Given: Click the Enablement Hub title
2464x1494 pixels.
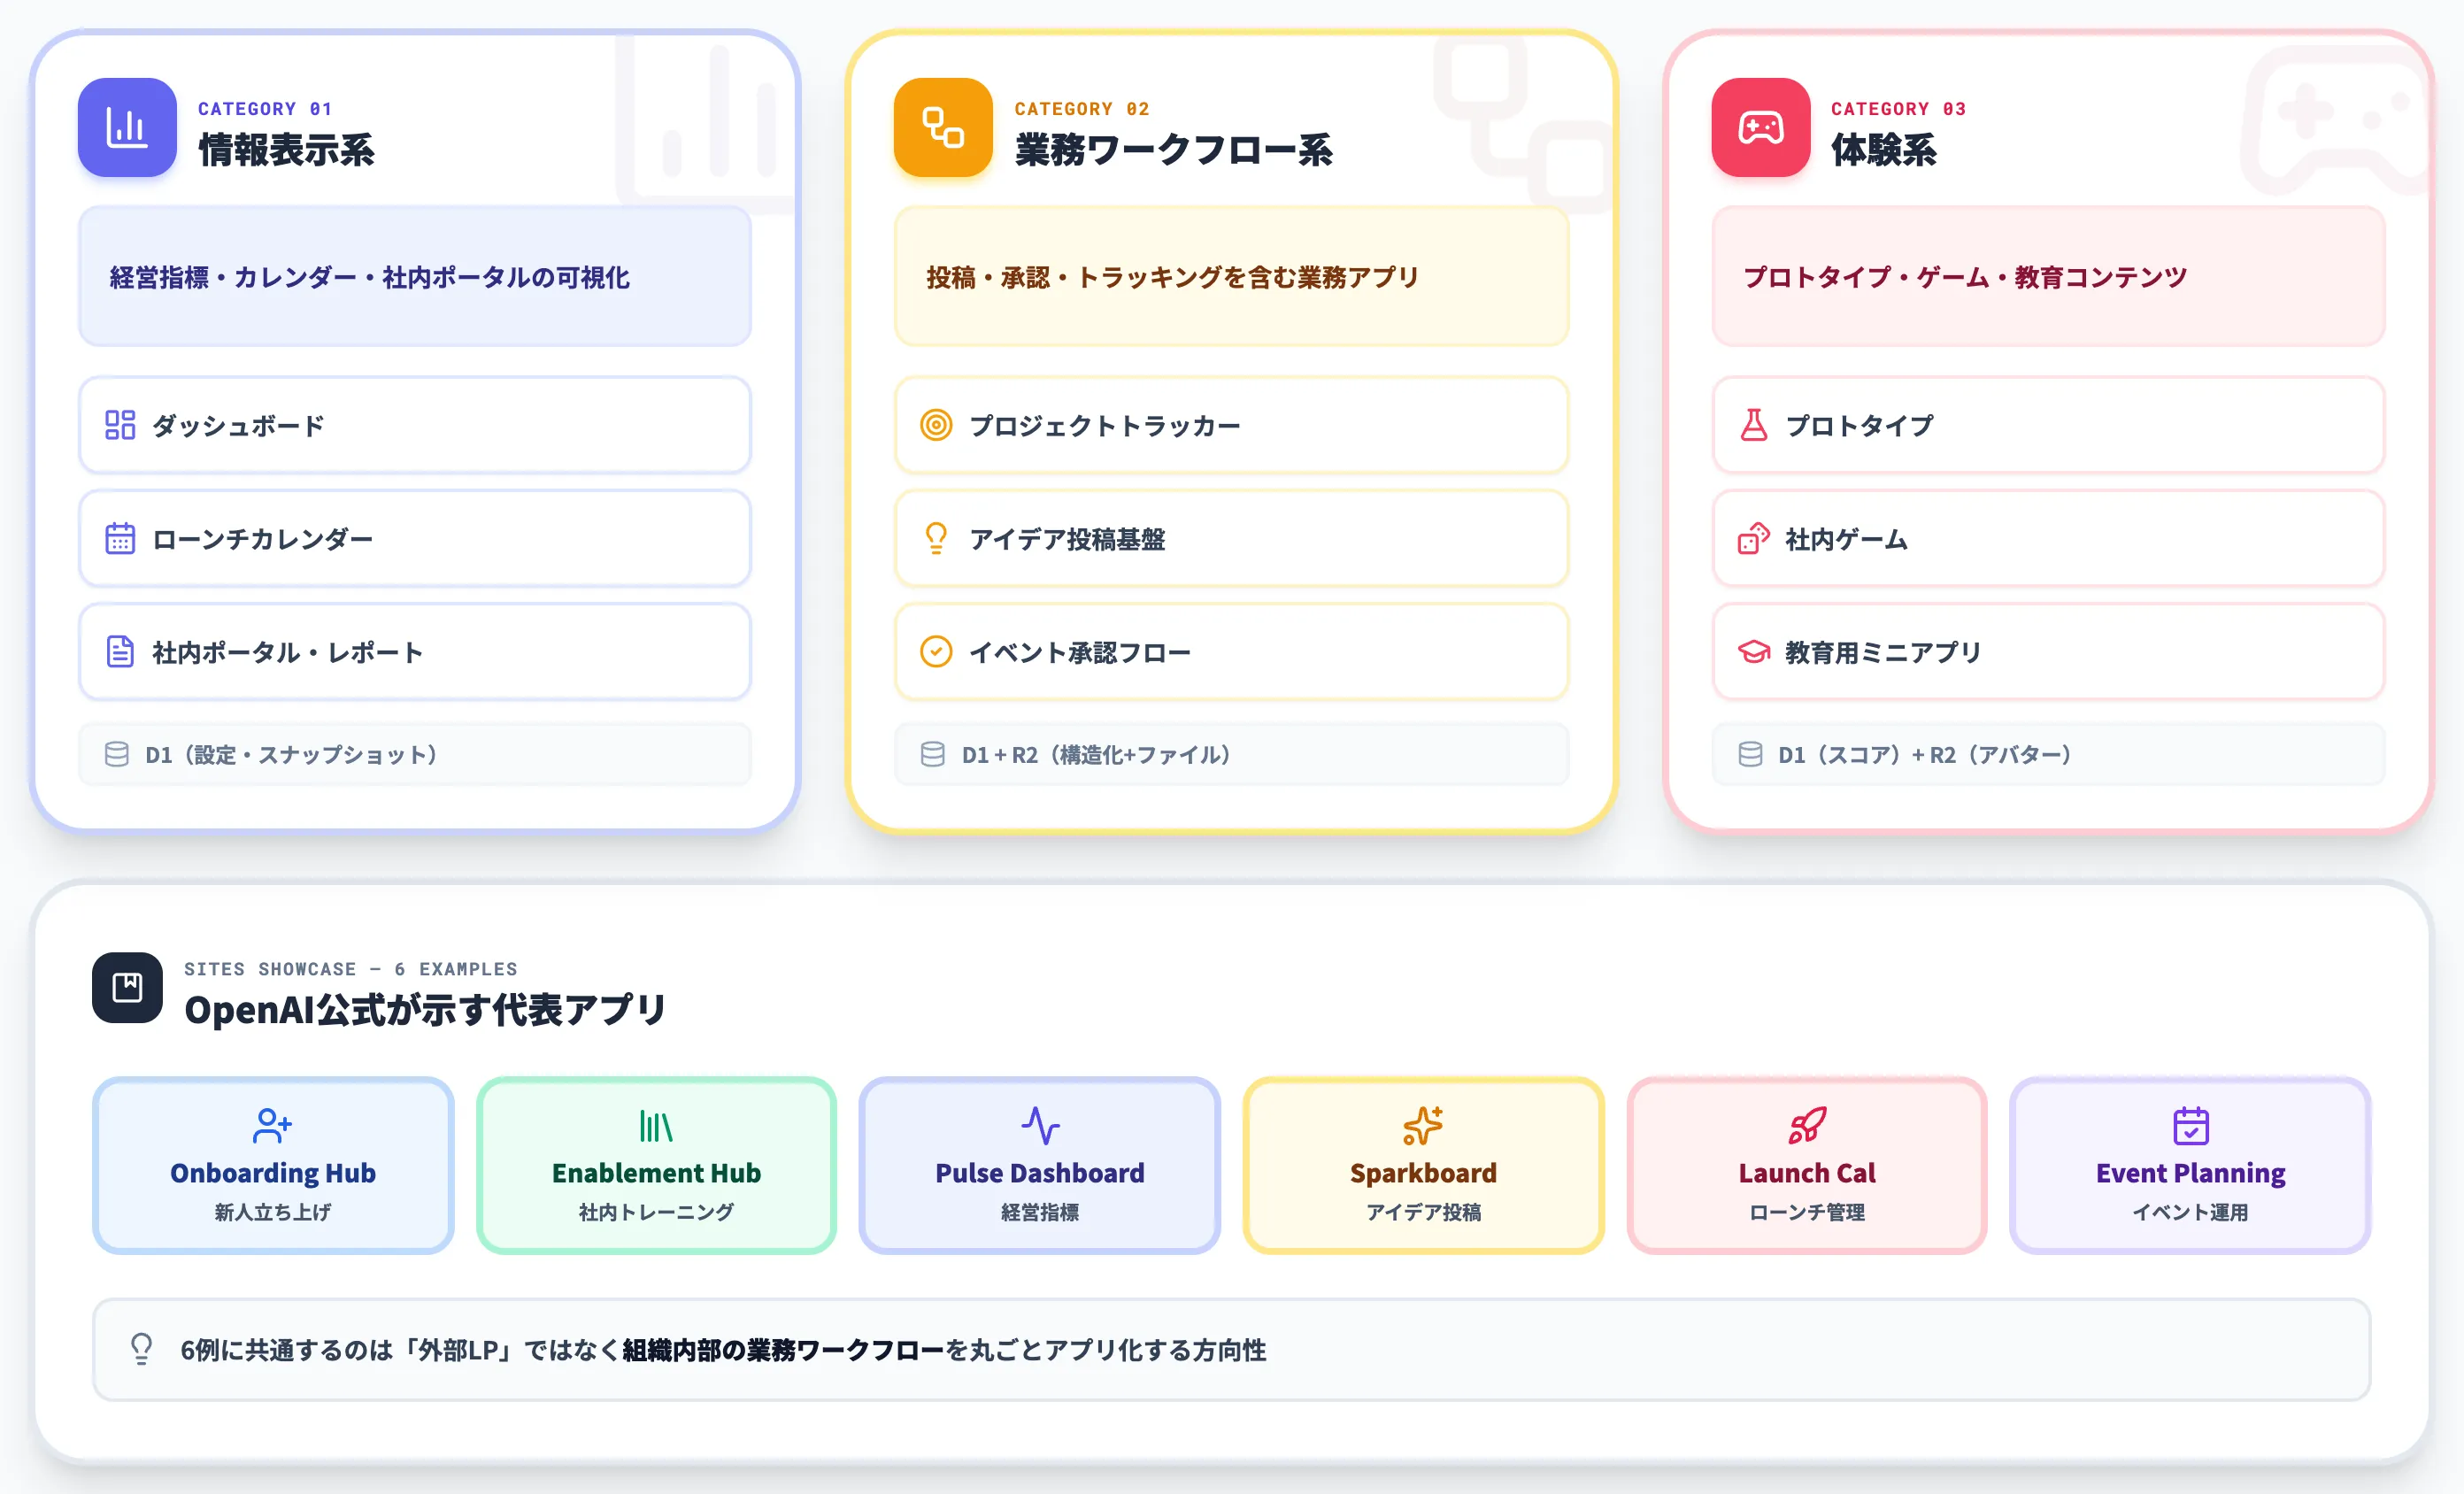Looking at the screenshot, I should click(x=656, y=1173).
